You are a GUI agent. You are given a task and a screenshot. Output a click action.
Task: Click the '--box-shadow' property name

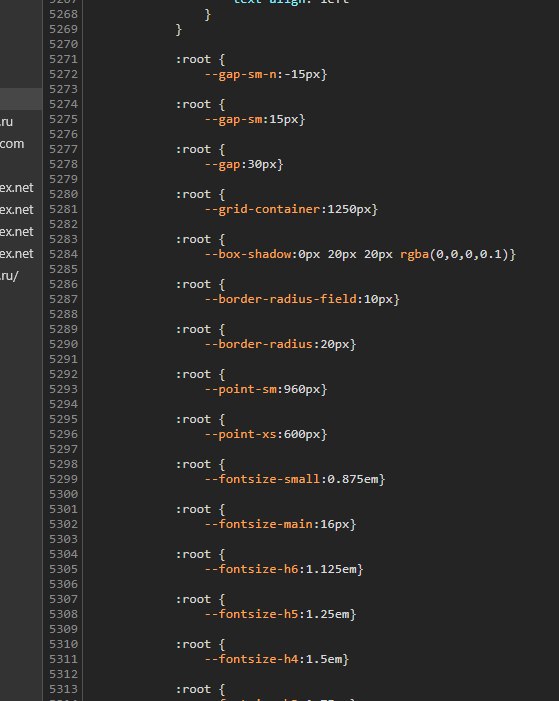[x=248, y=254]
